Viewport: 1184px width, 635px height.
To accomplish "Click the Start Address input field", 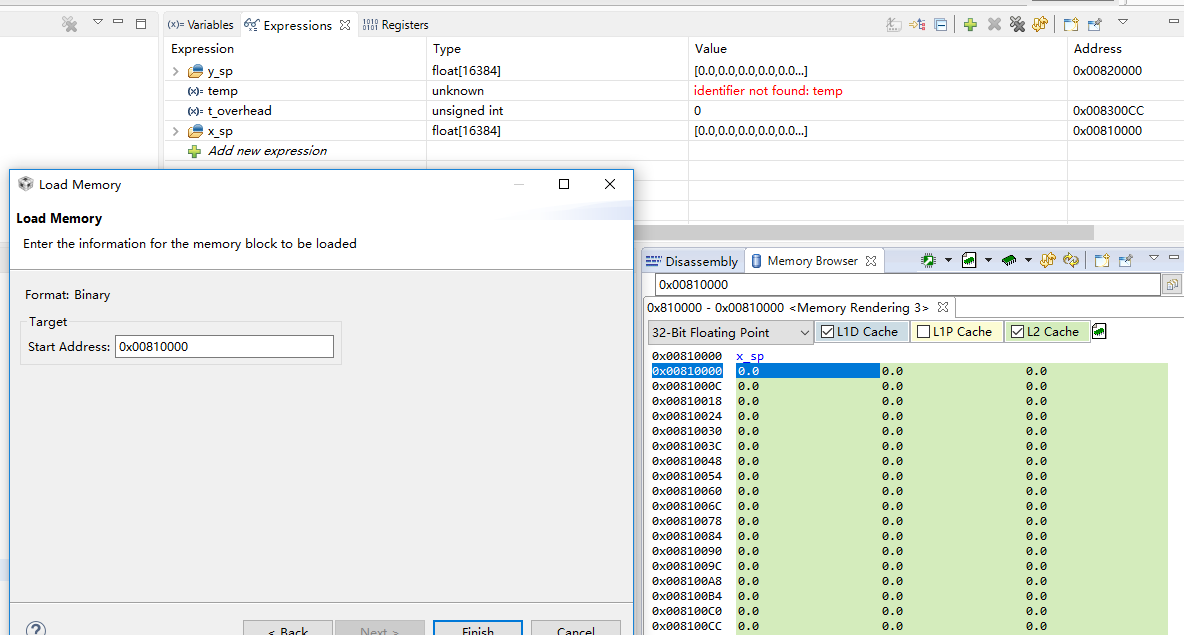I will (x=224, y=347).
